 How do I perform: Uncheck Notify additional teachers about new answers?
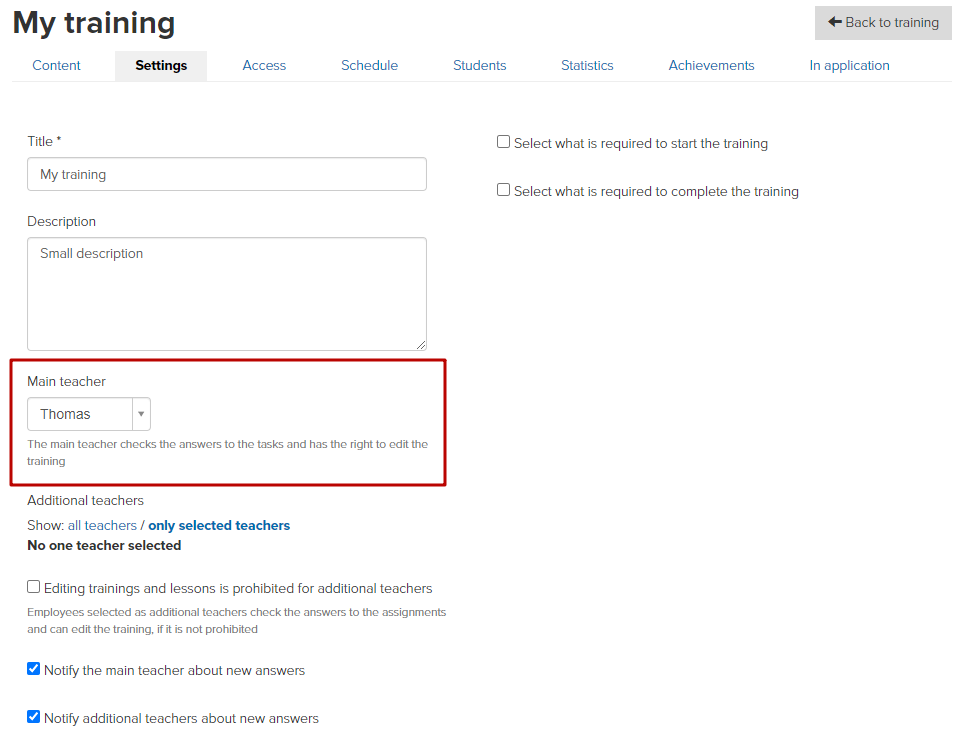[x=33, y=717]
